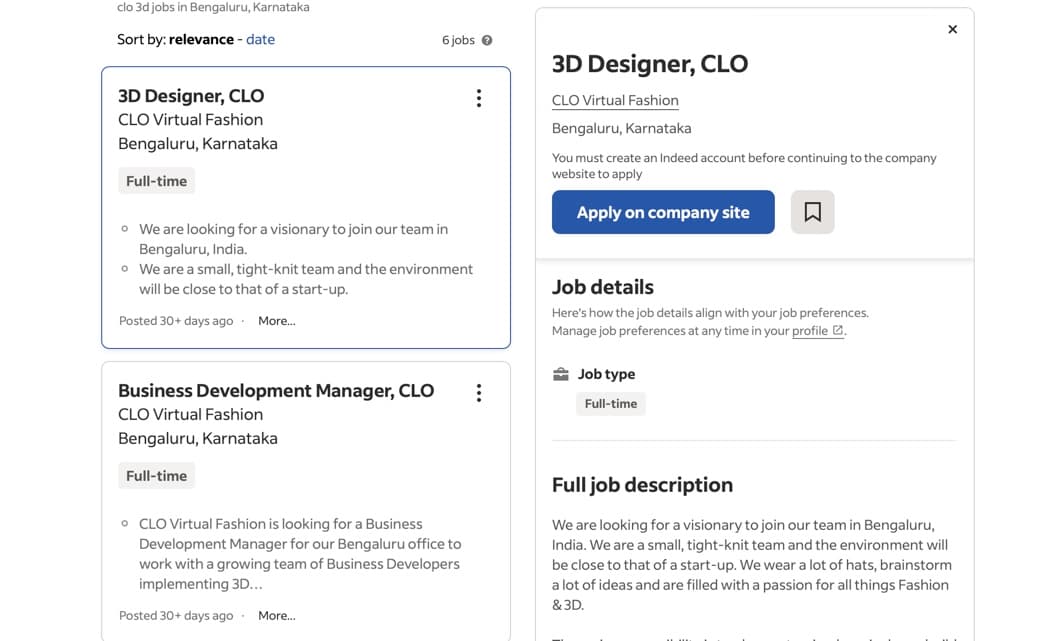Sort job results by relevance
The width and height of the screenshot is (1058, 641).
click(x=201, y=39)
